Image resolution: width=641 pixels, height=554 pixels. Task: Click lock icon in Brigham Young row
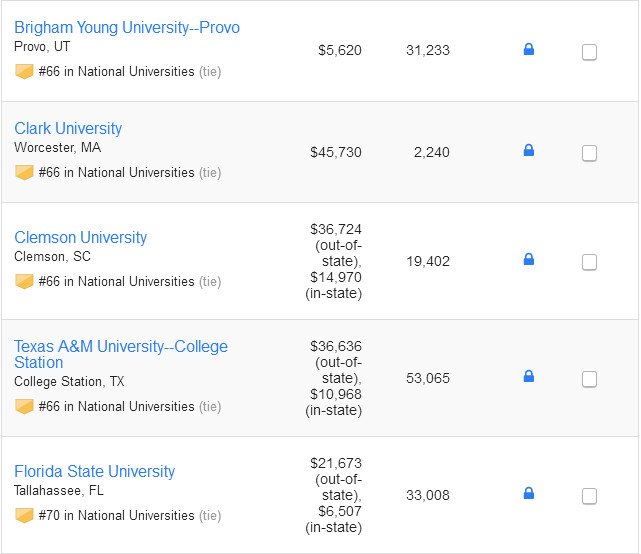(529, 49)
